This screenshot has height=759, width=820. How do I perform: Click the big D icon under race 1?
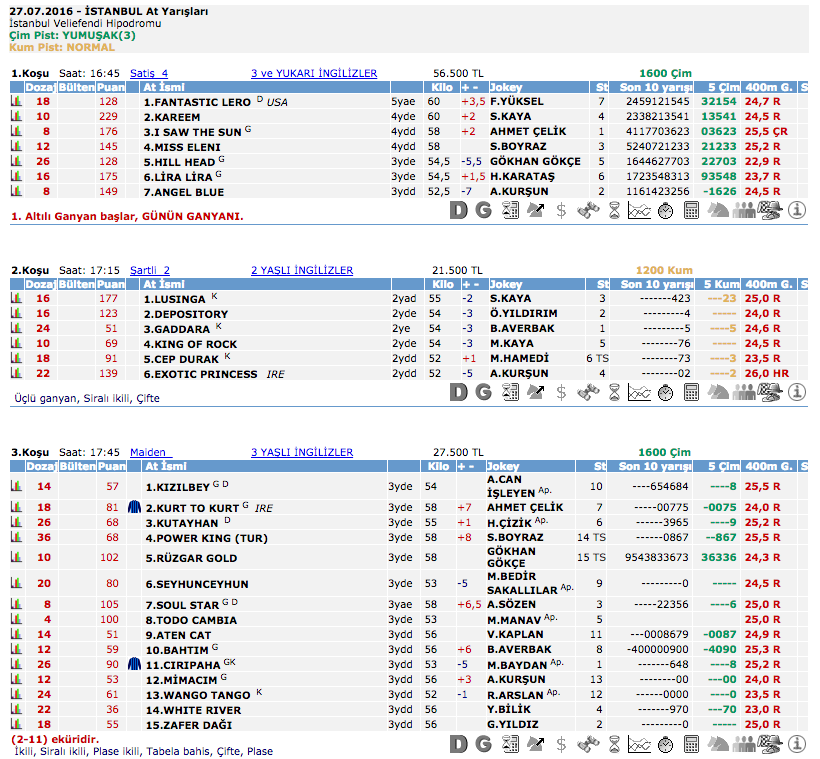[458, 210]
